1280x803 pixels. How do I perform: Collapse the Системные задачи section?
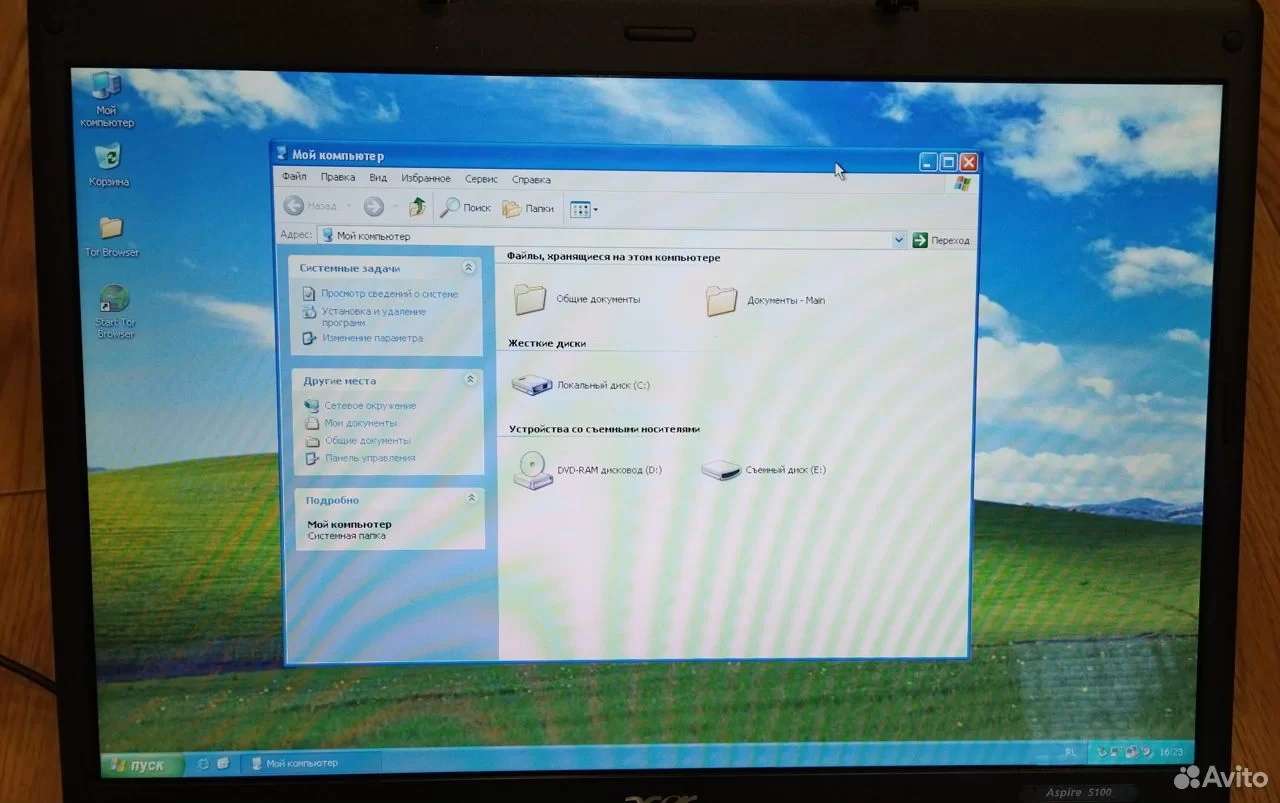pyautogui.click(x=469, y=268)
